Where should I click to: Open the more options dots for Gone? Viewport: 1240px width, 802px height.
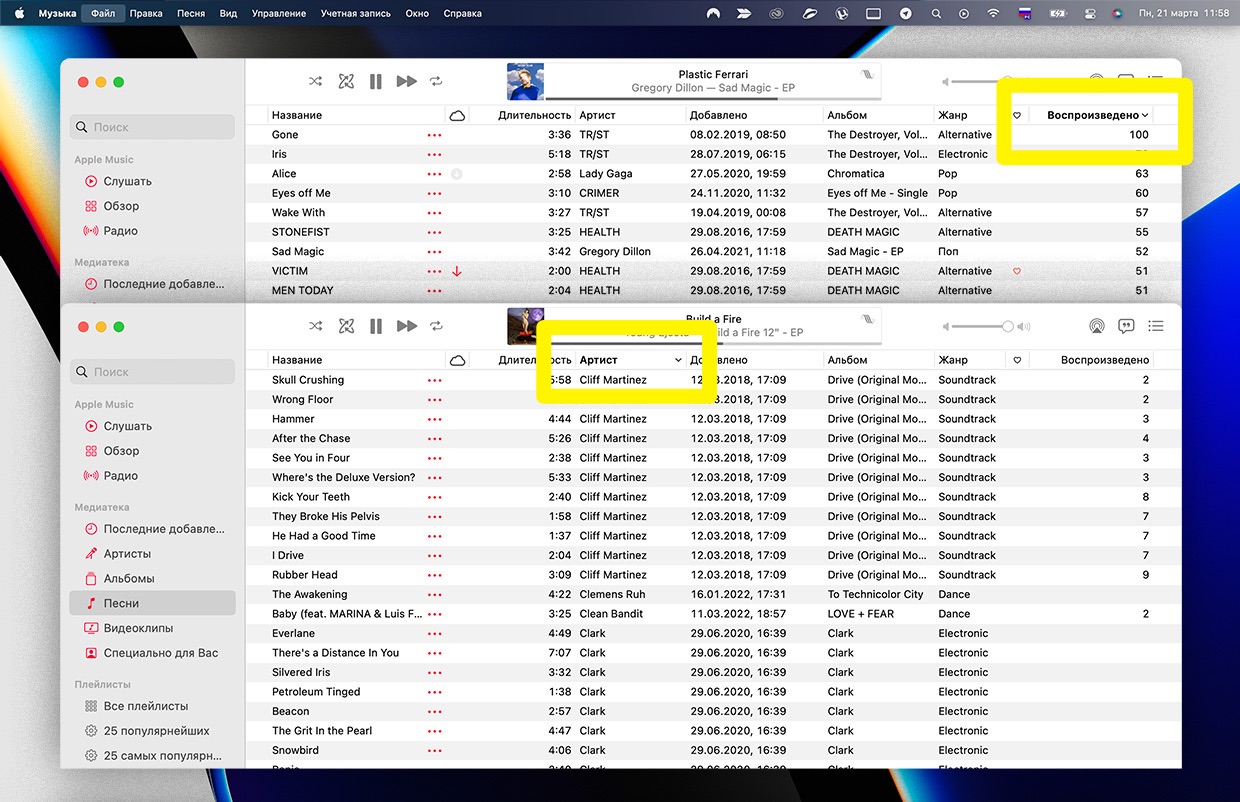434,135
